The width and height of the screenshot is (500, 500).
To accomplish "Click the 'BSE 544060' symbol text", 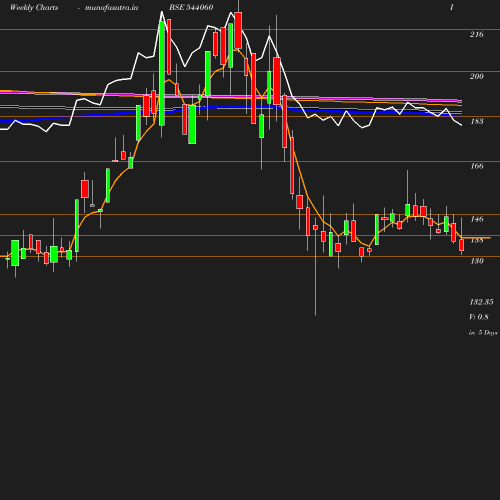I will coord(191,7).
